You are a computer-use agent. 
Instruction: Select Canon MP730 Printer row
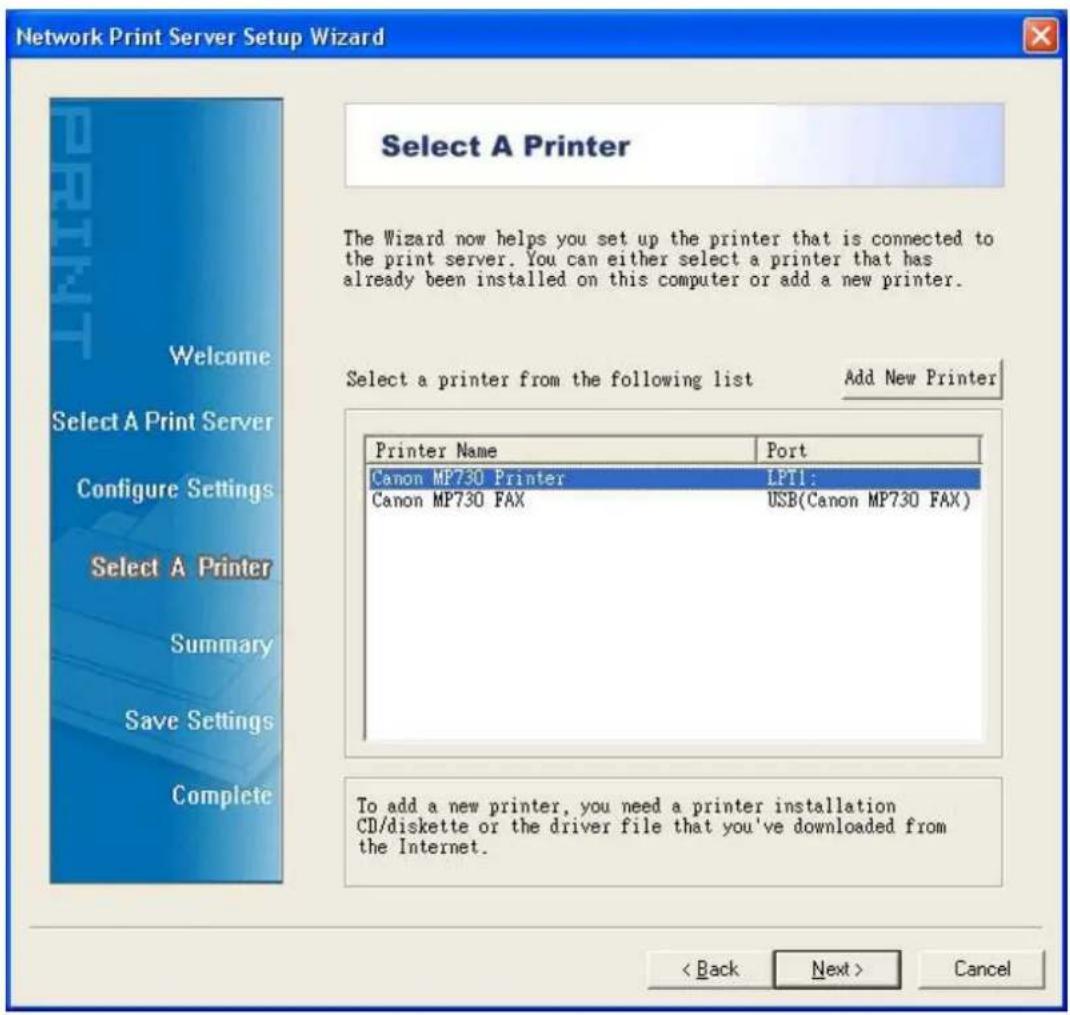[x=674, y=478]
